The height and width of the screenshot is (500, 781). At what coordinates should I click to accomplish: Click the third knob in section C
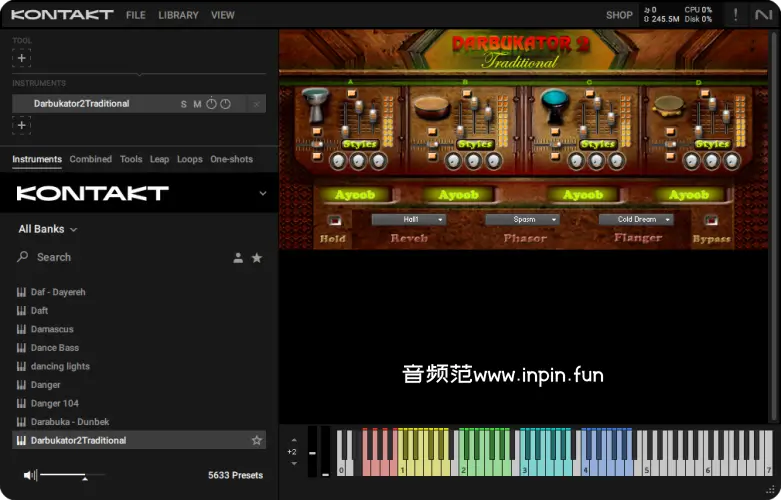[x=617, y=160]
